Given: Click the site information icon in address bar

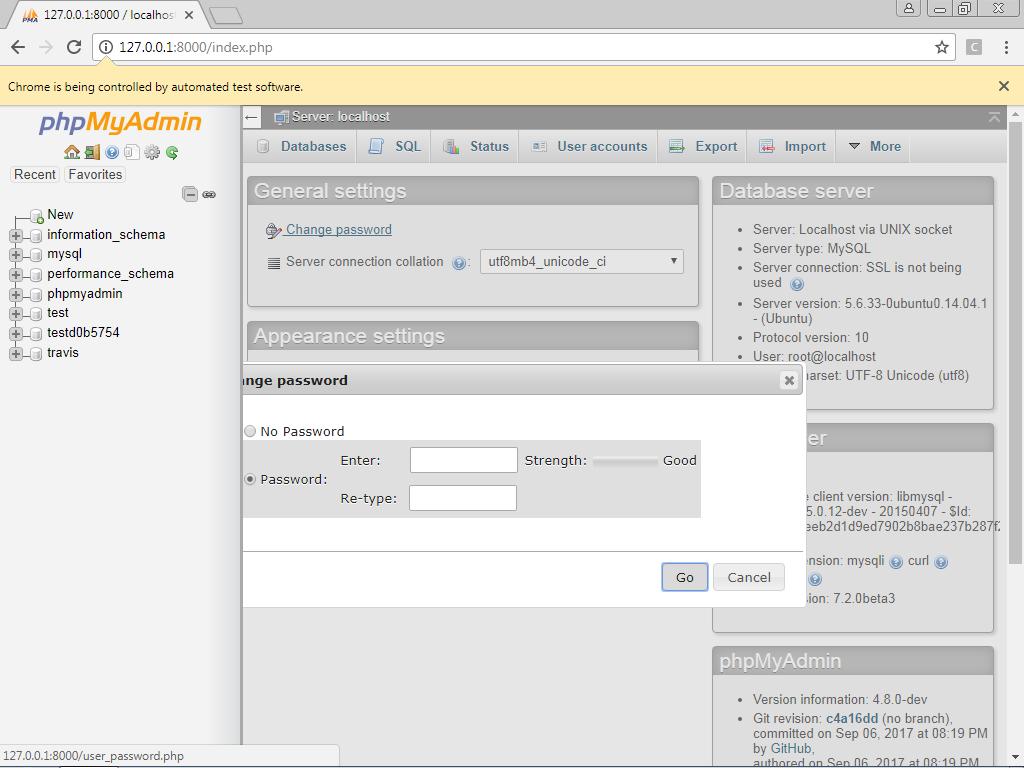Looking at the screenshot, I should point(105,47).
